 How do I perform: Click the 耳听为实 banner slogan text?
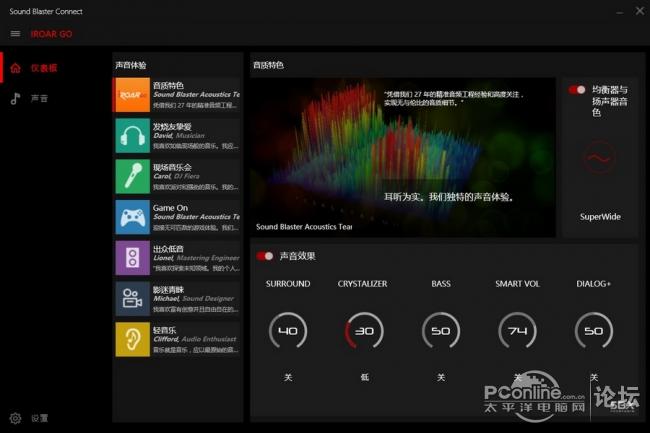449,197
